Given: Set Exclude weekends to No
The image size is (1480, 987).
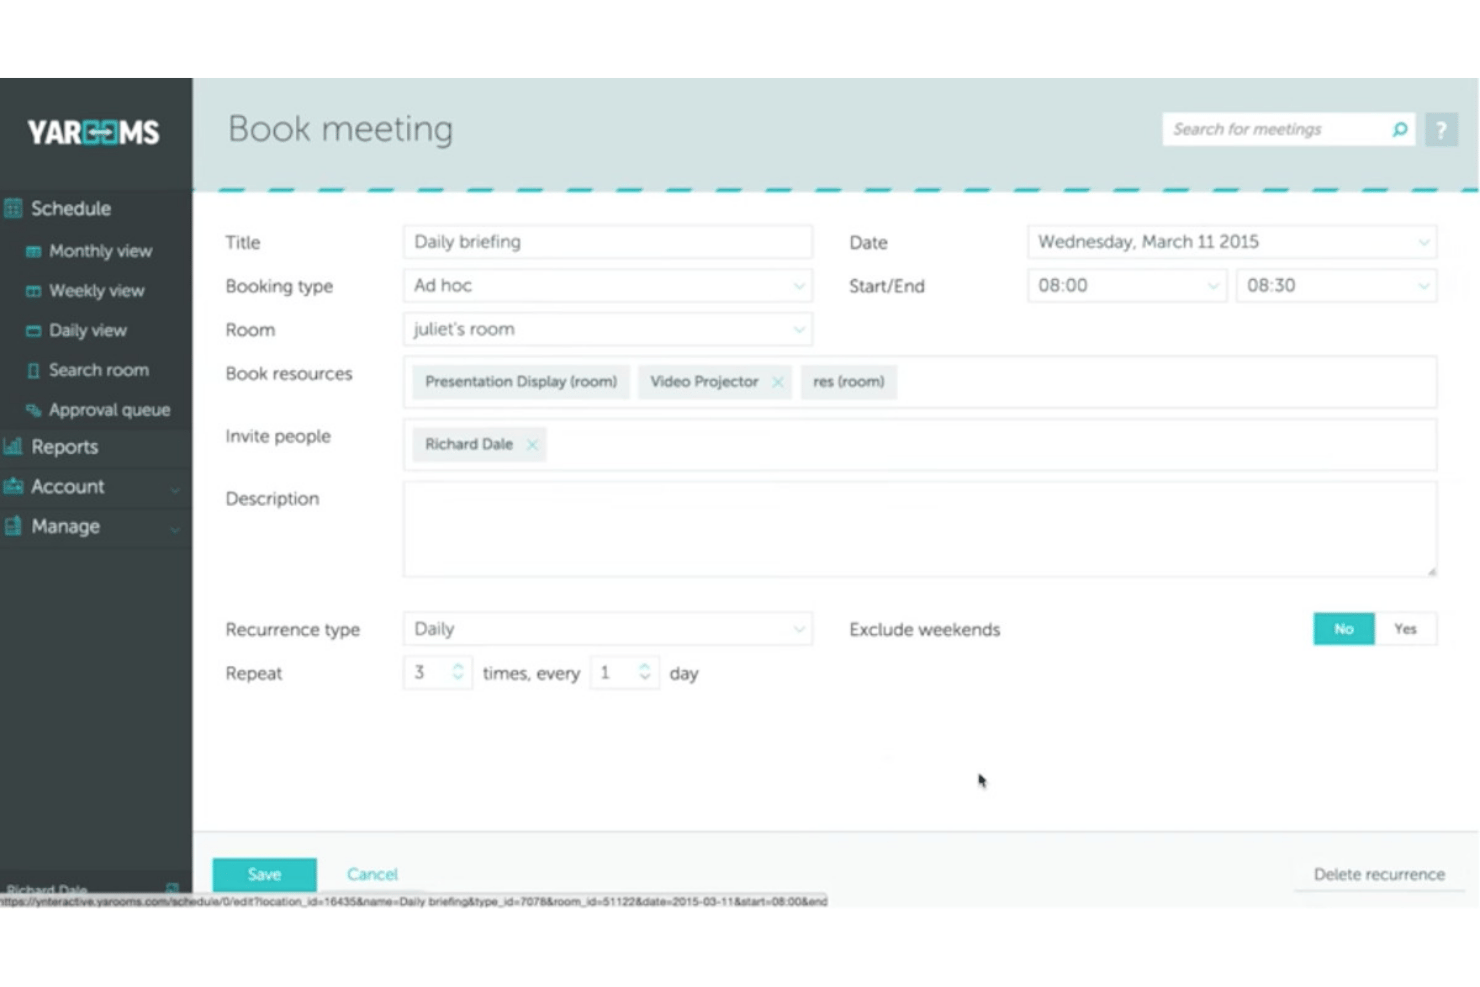Looking at the screenshot, I should [x=1343, y=629].
